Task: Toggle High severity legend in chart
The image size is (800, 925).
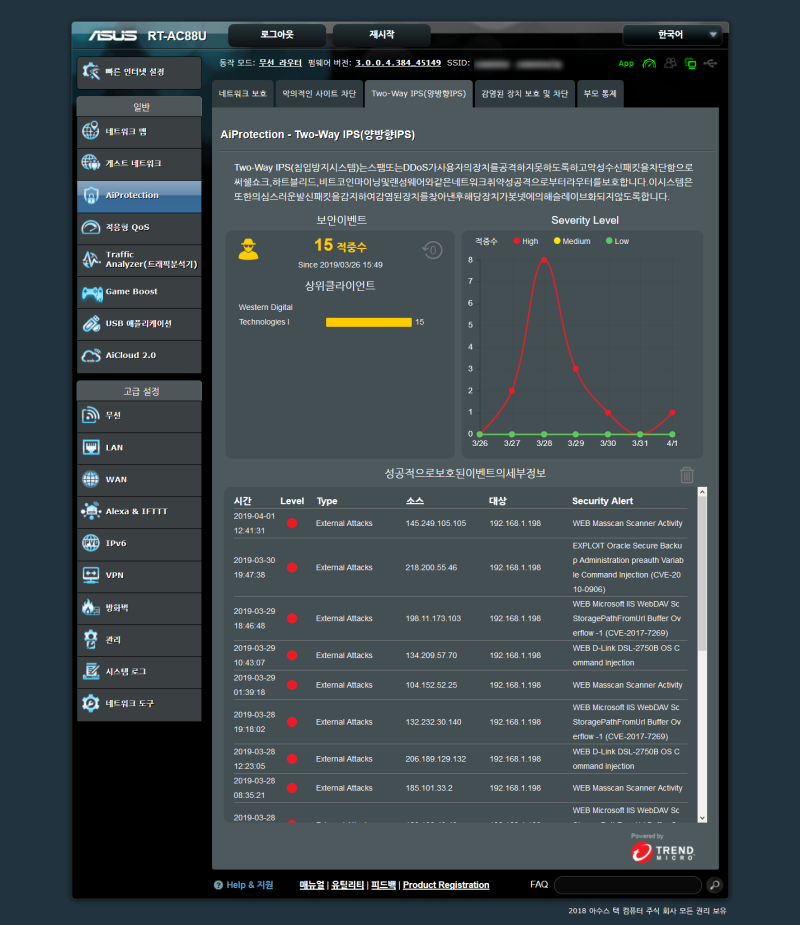Action: click(x=526, y=241)
